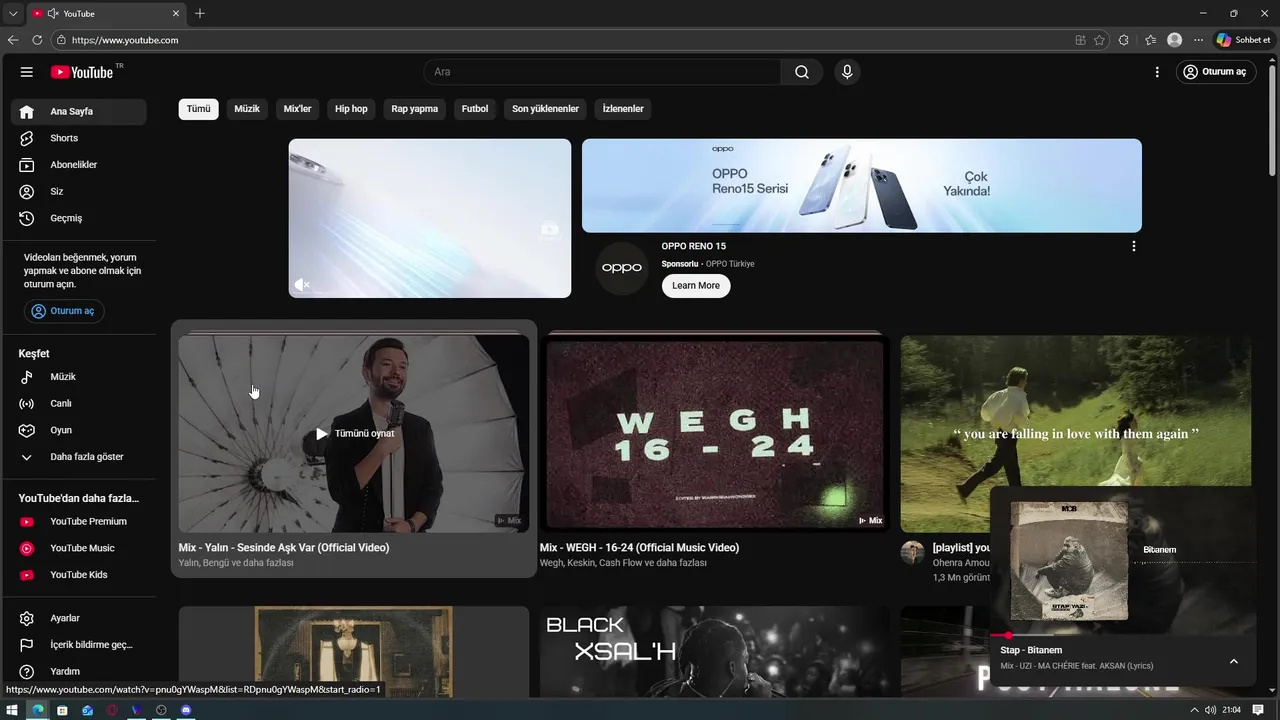Open Edge settings and more menu

(x=1198, y=40)
